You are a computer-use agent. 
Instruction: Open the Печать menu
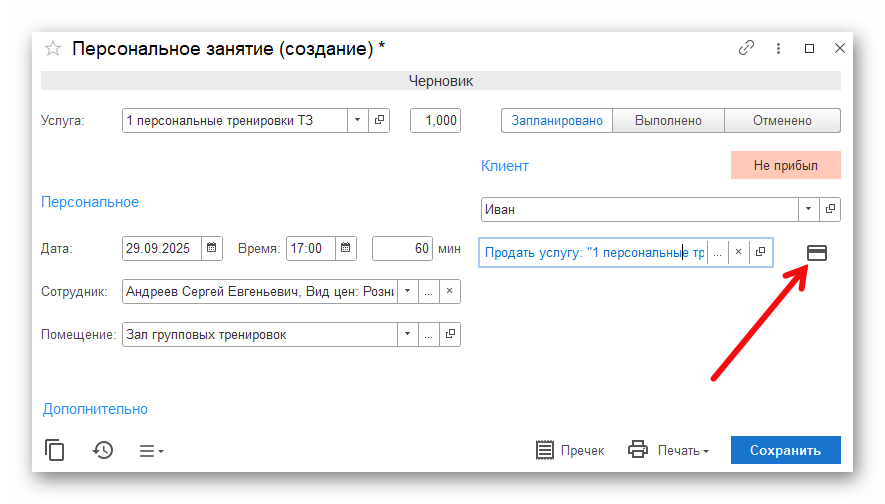[669, 450]
